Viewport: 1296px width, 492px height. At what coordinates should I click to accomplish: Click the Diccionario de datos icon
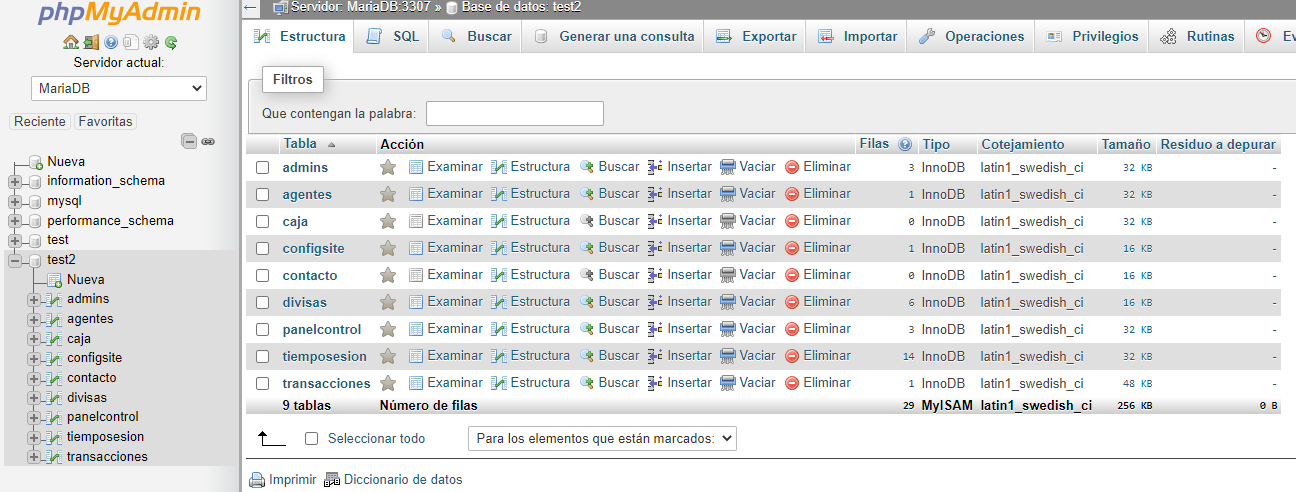(332, 480)
